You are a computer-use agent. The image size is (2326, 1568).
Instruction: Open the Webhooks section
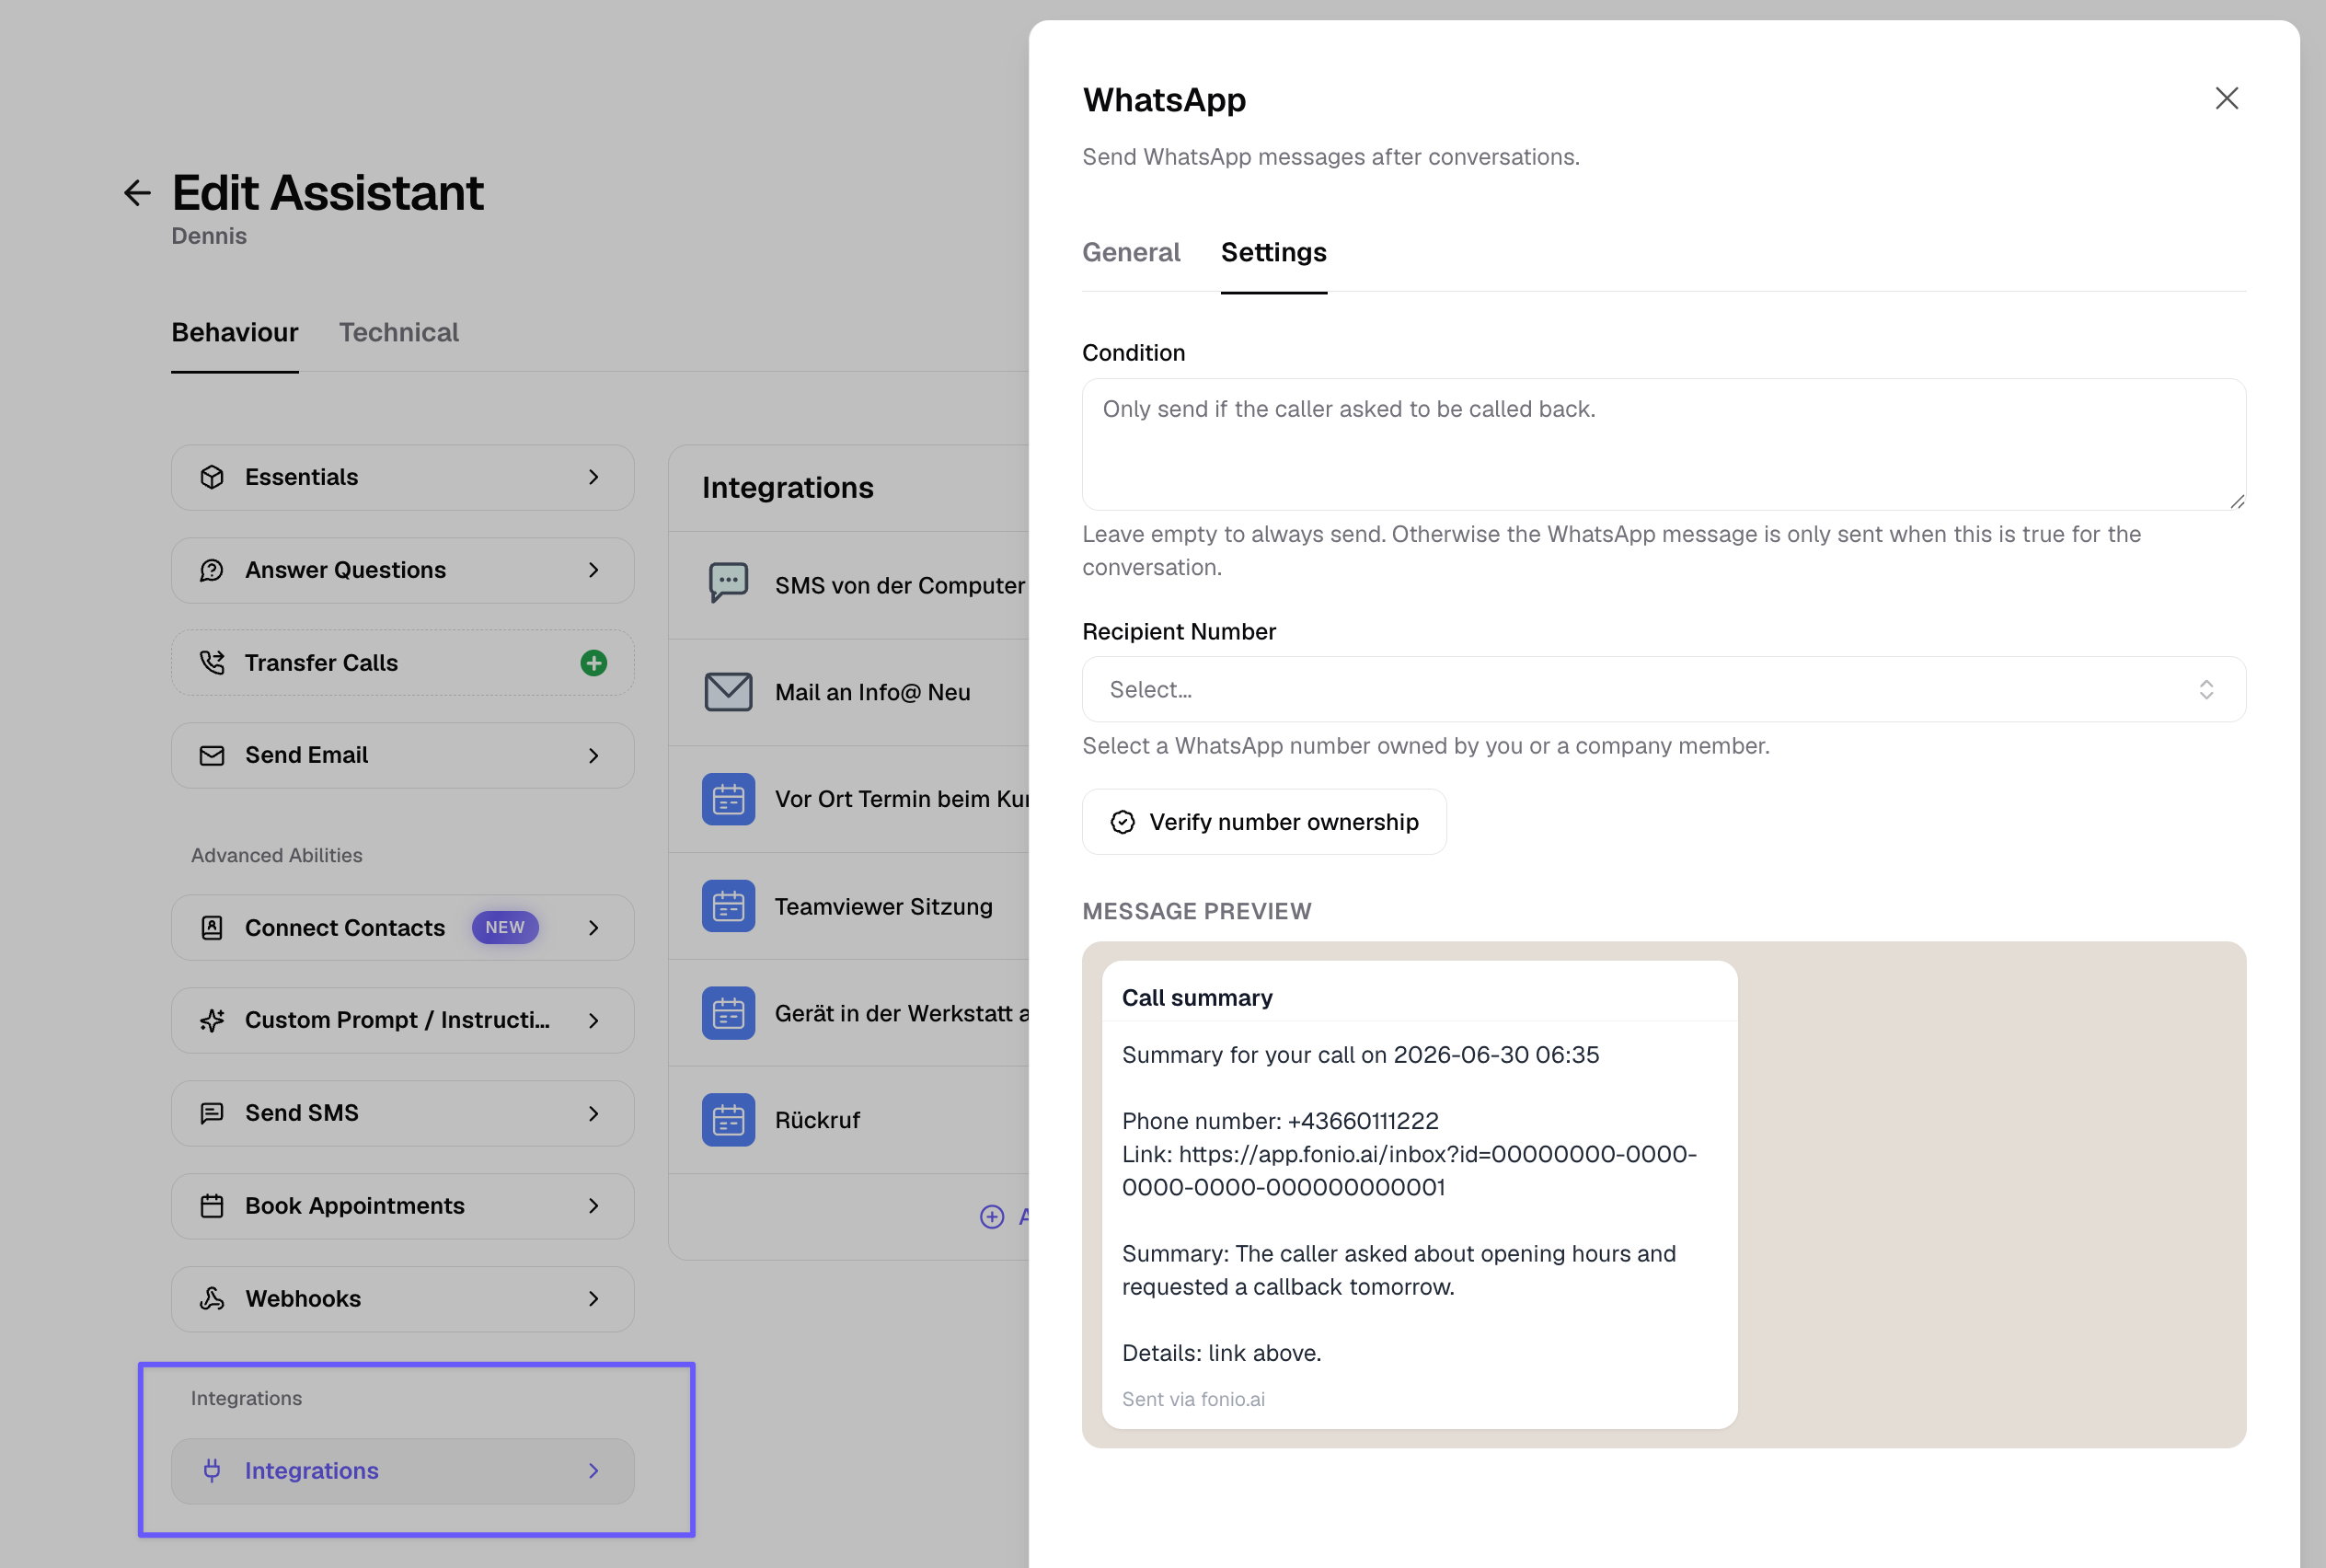coord(402,1299)
